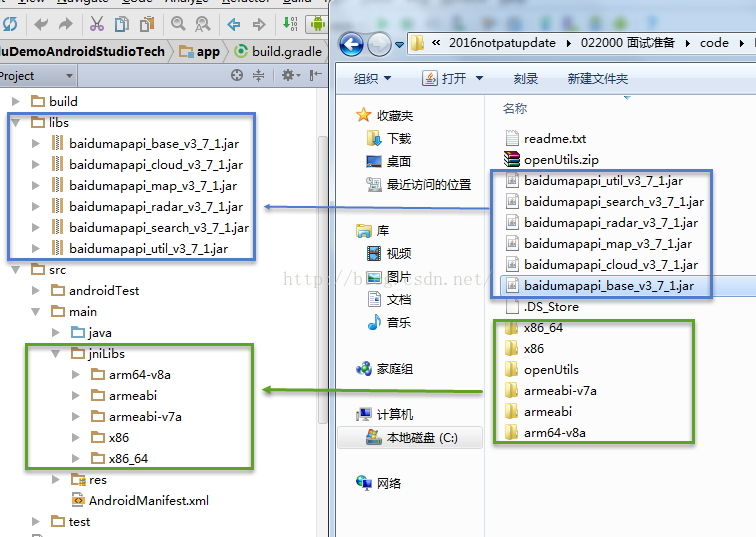The width and height of the screenshot is (756, 537).
Task: Click Explorer's blue Back button
Action: coord(351,44)
